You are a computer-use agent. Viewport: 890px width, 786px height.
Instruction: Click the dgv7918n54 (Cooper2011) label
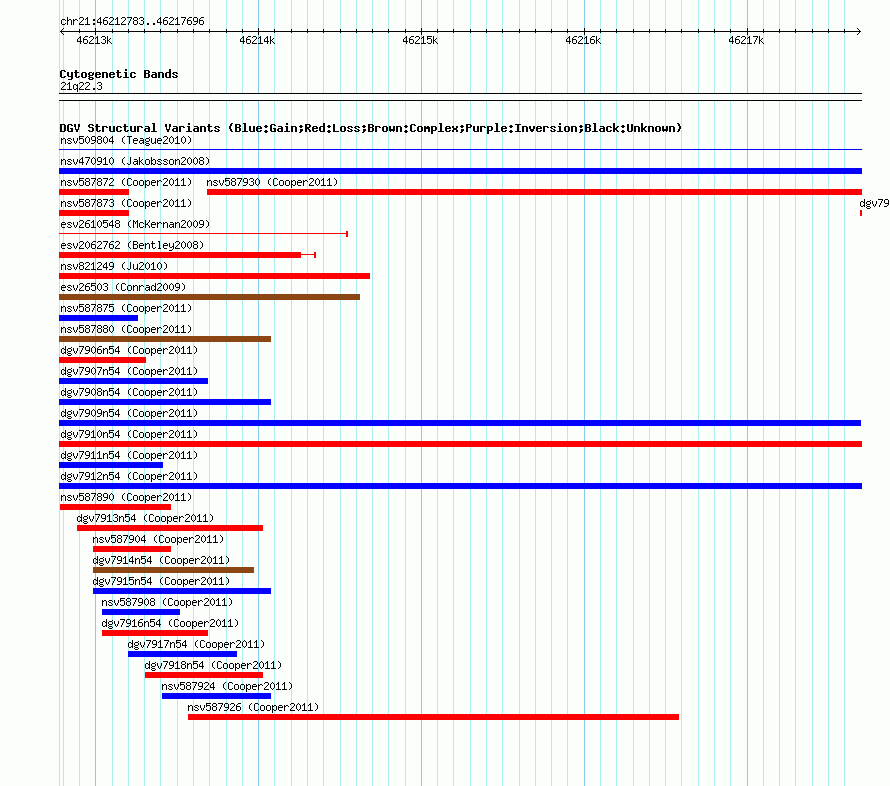tap(213, 665)
